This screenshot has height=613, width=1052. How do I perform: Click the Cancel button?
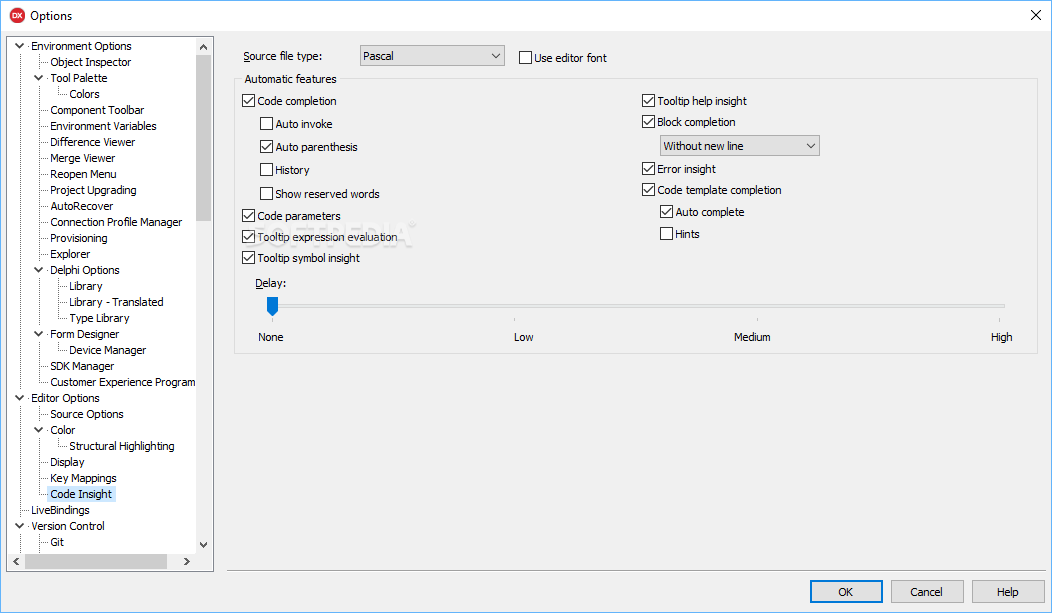click(927, 592)
